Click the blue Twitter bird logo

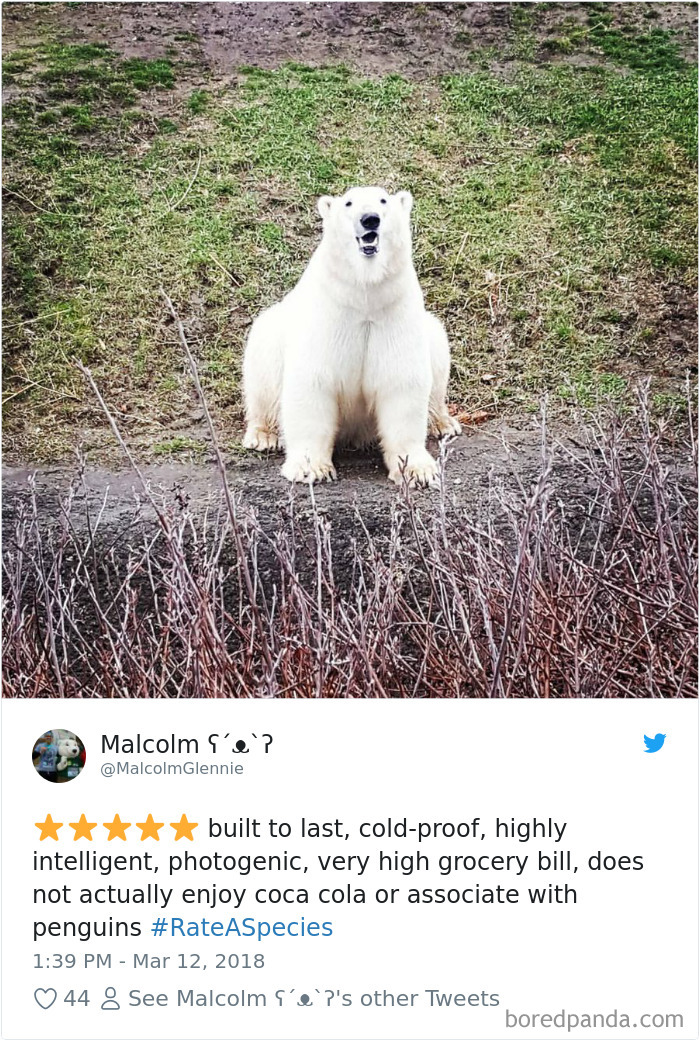pyautogui.click(x=654, y=743)
